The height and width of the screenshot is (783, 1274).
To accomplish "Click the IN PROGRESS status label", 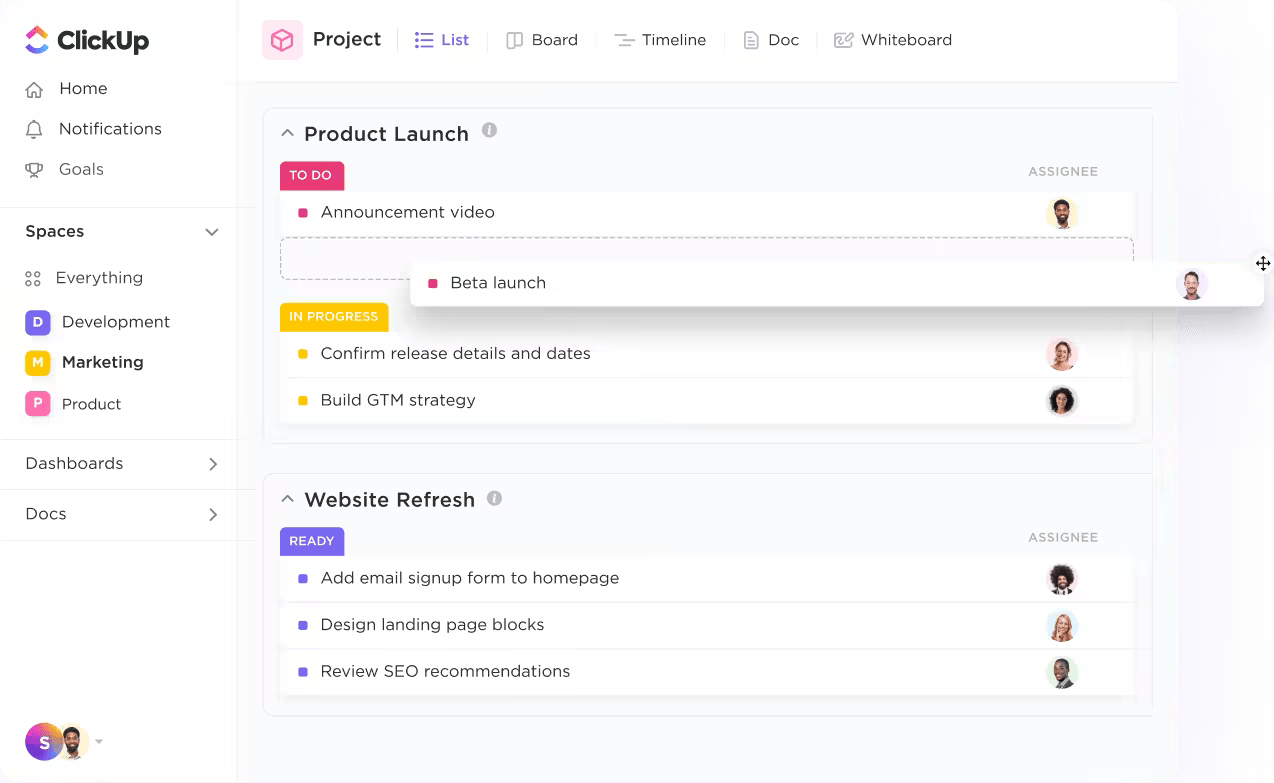I will (334, 317).
